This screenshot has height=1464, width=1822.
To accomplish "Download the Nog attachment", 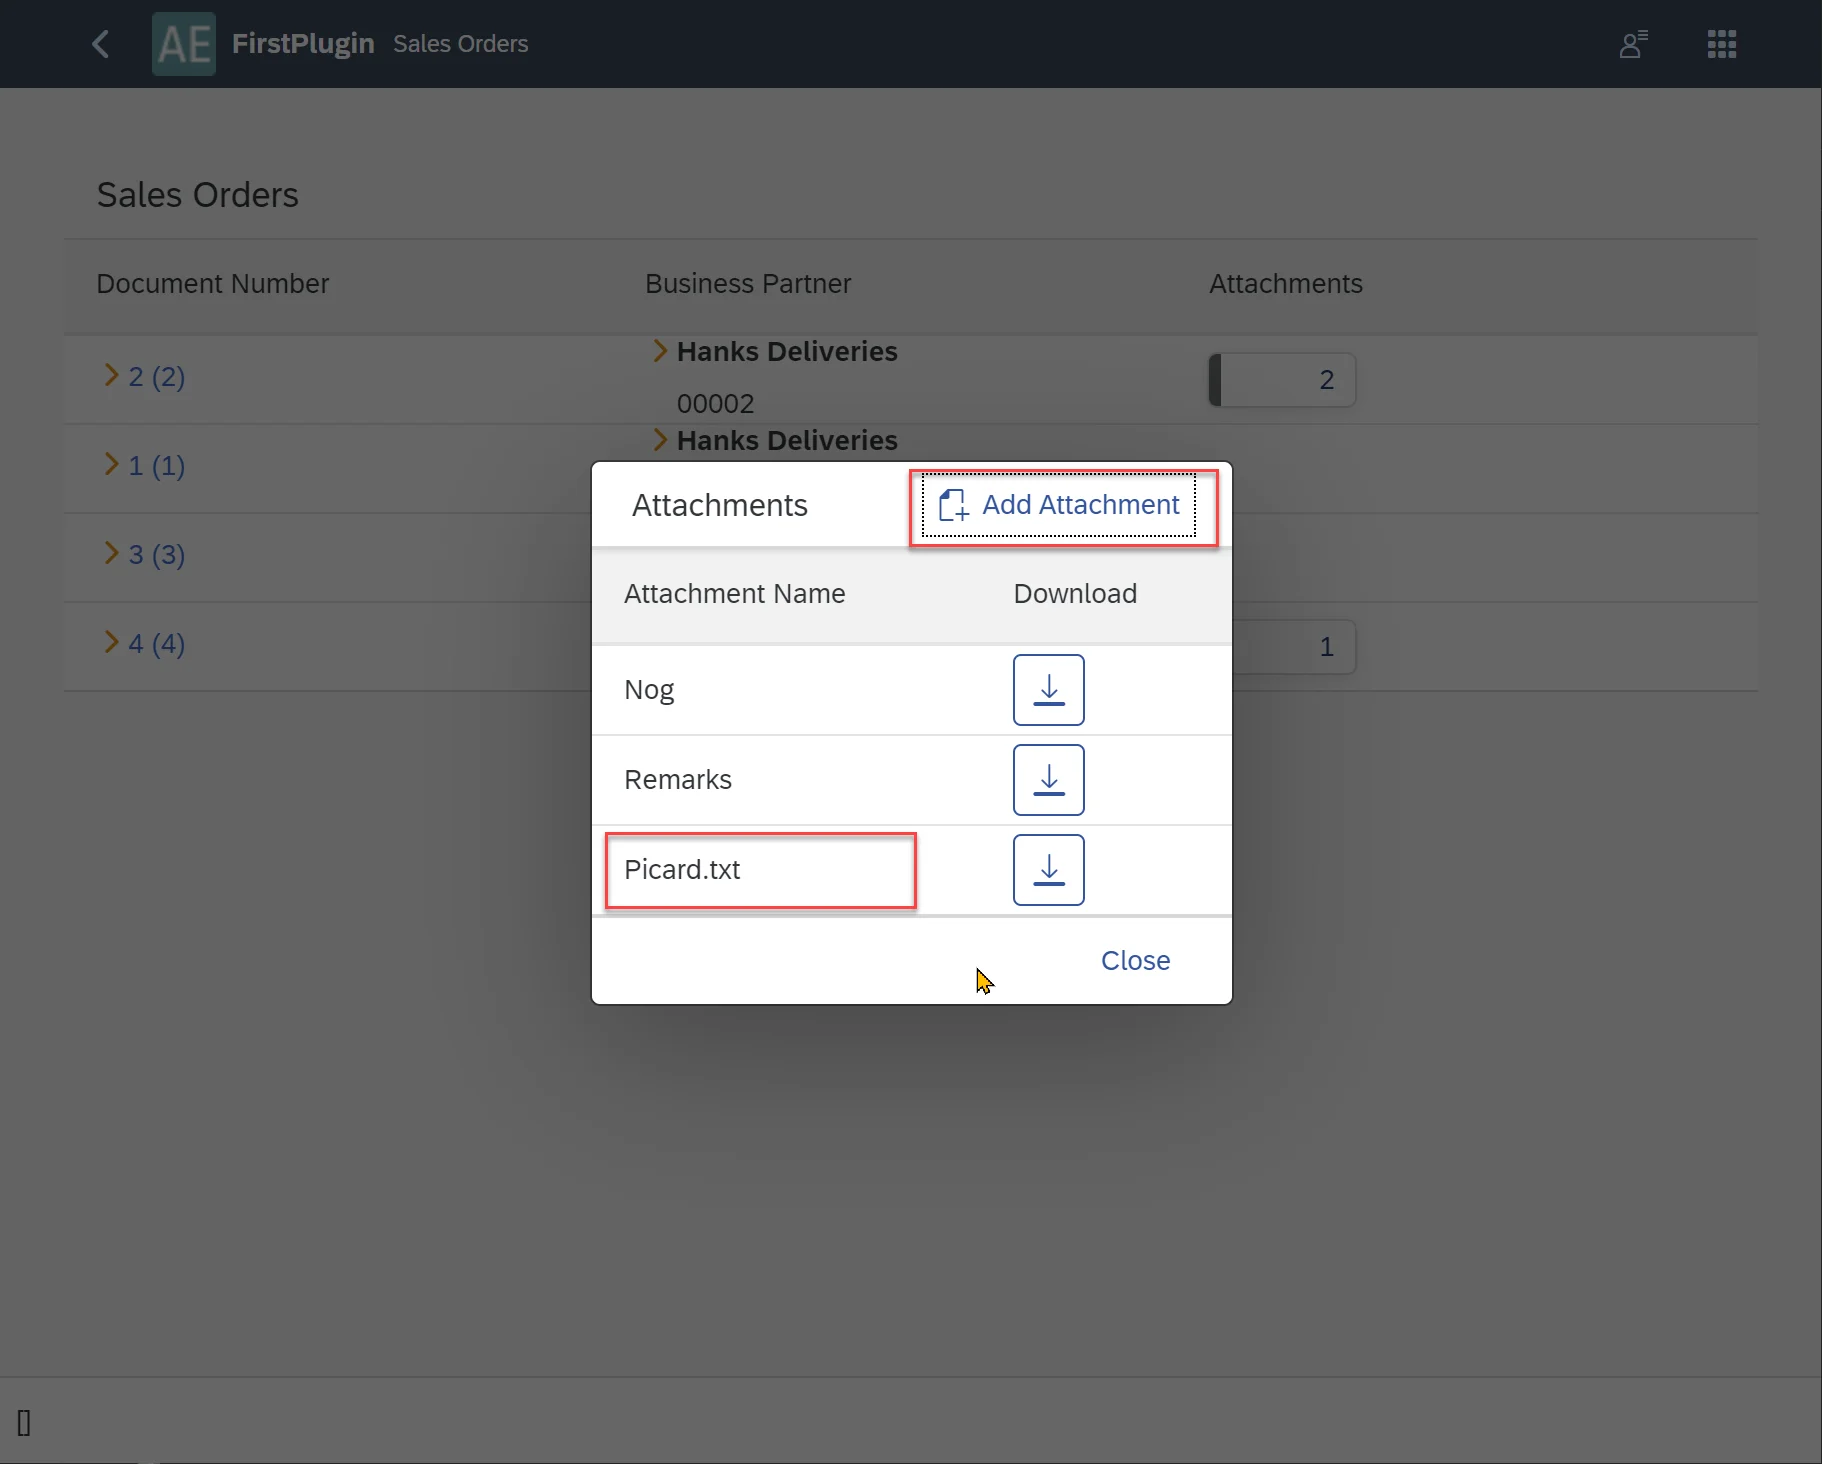I will (1048, 690).
